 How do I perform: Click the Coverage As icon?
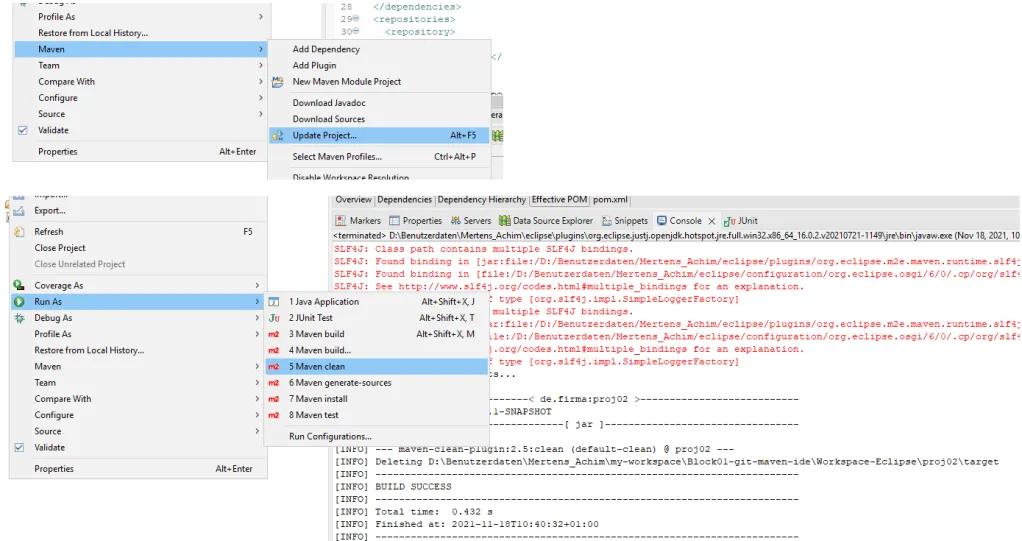coord(19,285)
